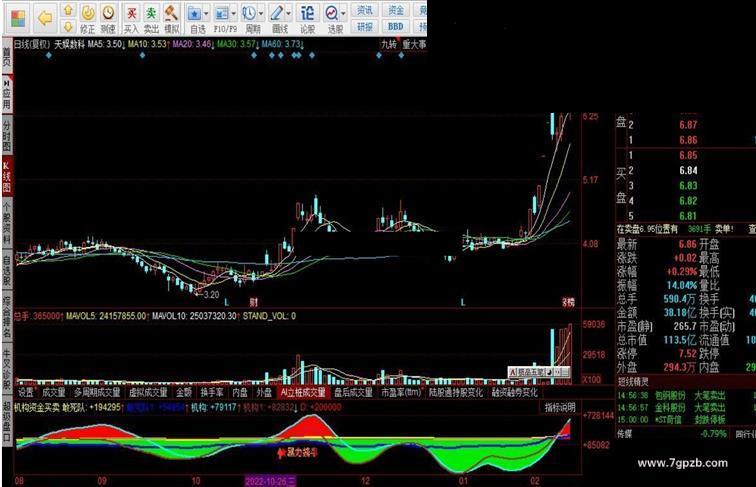Image resolution: width=756 pixels, height=487 pixels.
Task: Click the 修正 icon in toolbar
Action: pyautogui.click(x=88, y=20)
